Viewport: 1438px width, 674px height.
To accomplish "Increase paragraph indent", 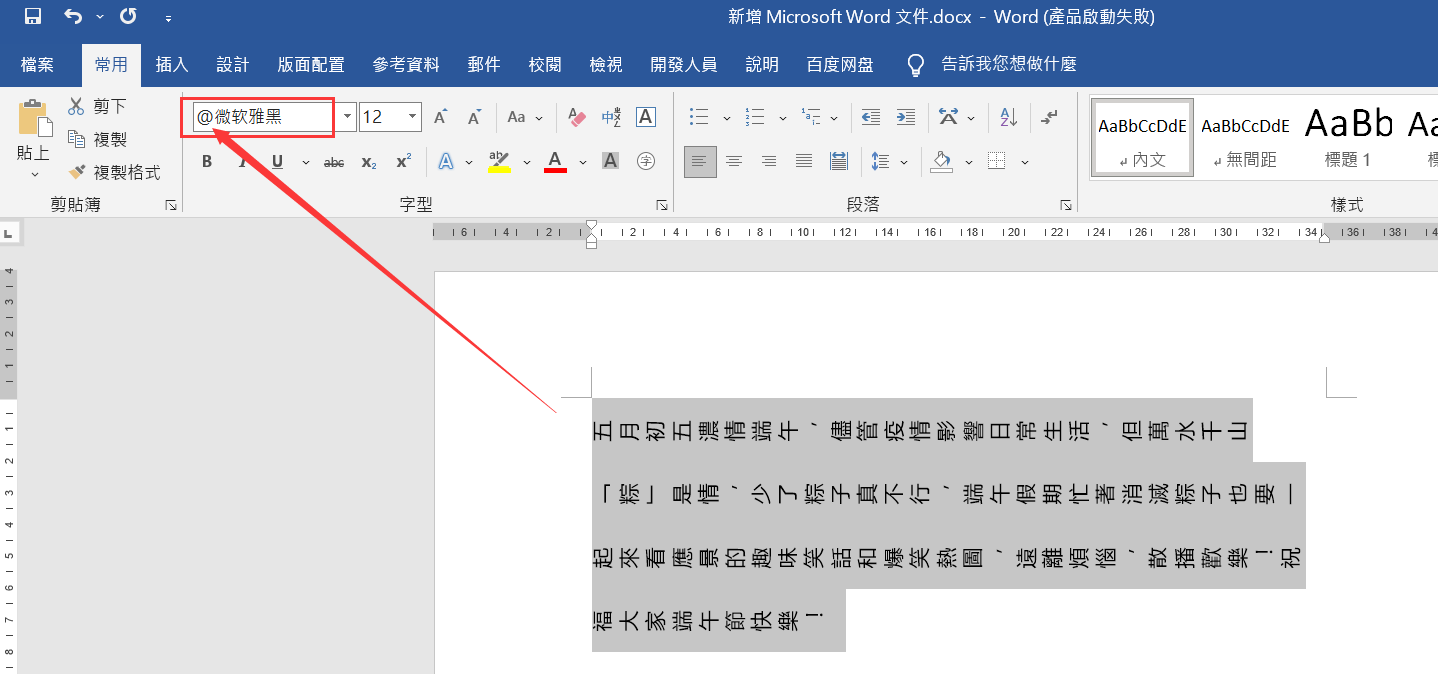I will [x=906, y=117].
